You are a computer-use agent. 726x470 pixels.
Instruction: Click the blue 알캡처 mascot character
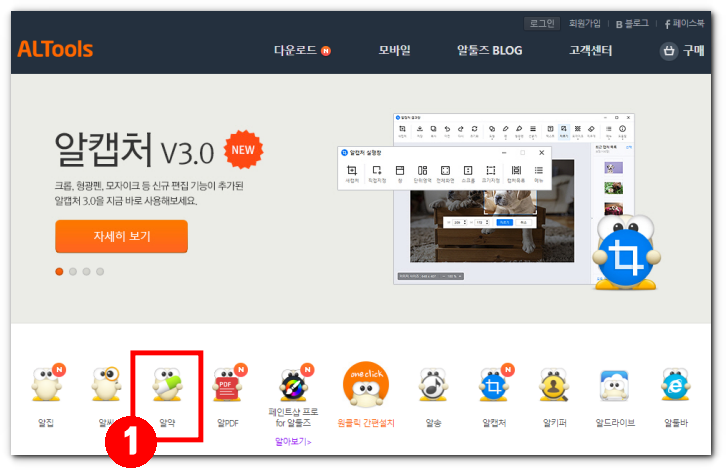626,252
